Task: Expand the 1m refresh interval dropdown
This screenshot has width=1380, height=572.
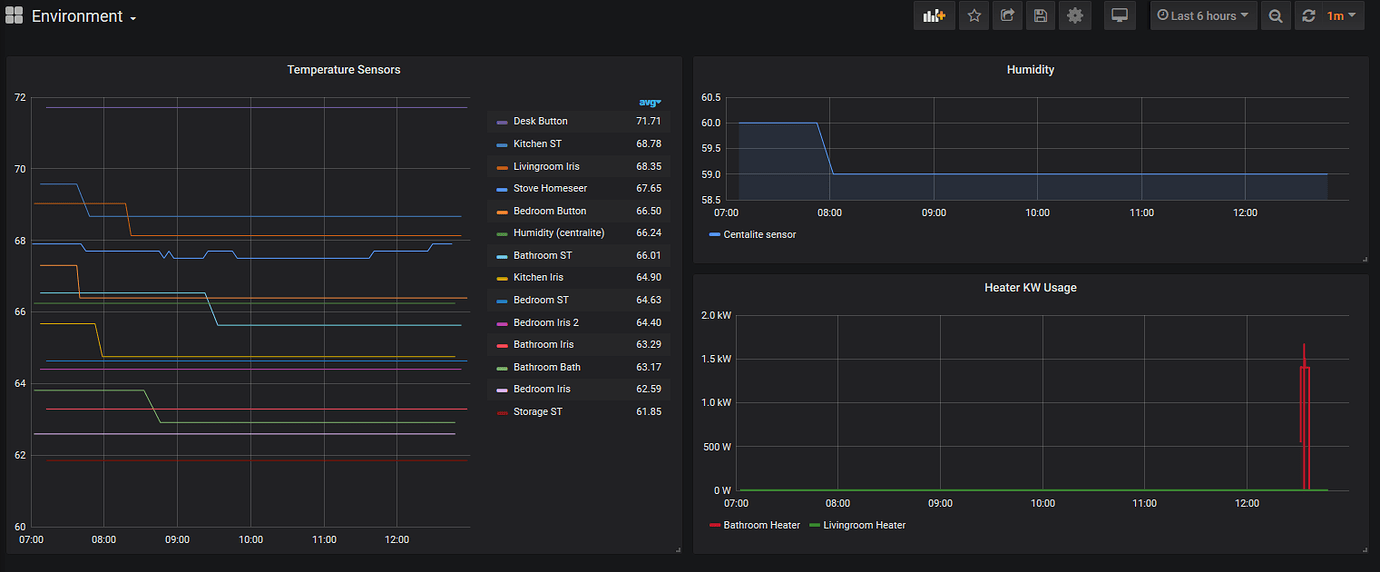Action: (1342, 16)
